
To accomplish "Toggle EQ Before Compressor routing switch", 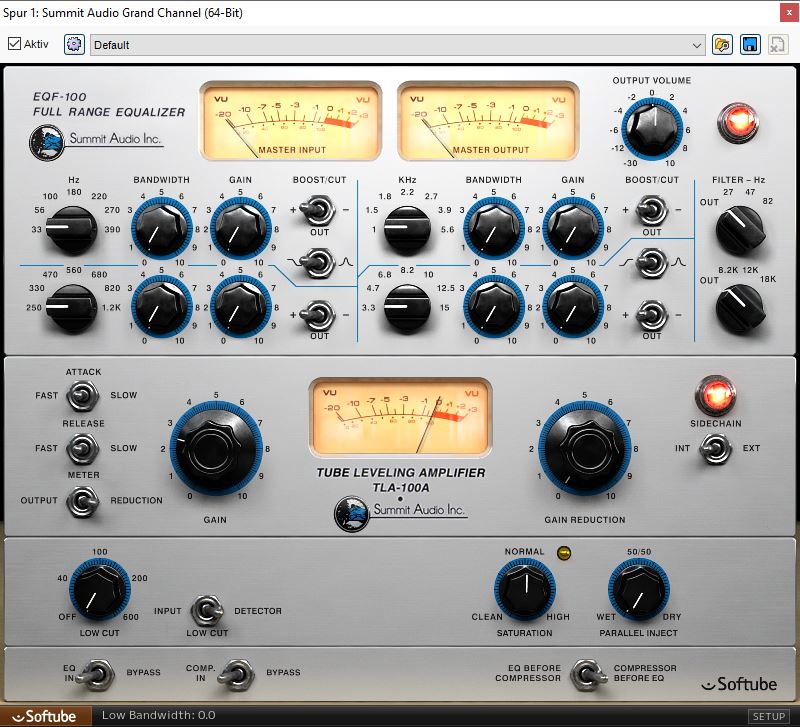I will tap(588, 674).
